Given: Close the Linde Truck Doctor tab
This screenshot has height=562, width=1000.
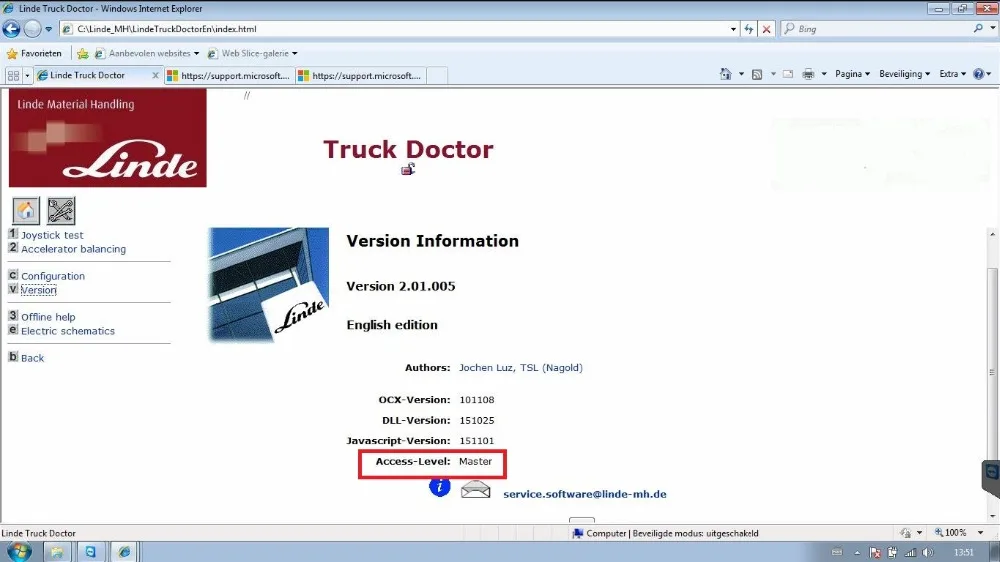Looking at the screenshot, I should (x=155, y=75).
